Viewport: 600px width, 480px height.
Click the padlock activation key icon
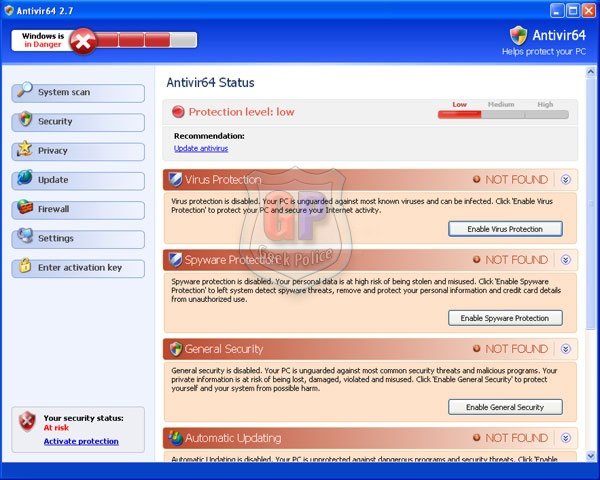25,265
